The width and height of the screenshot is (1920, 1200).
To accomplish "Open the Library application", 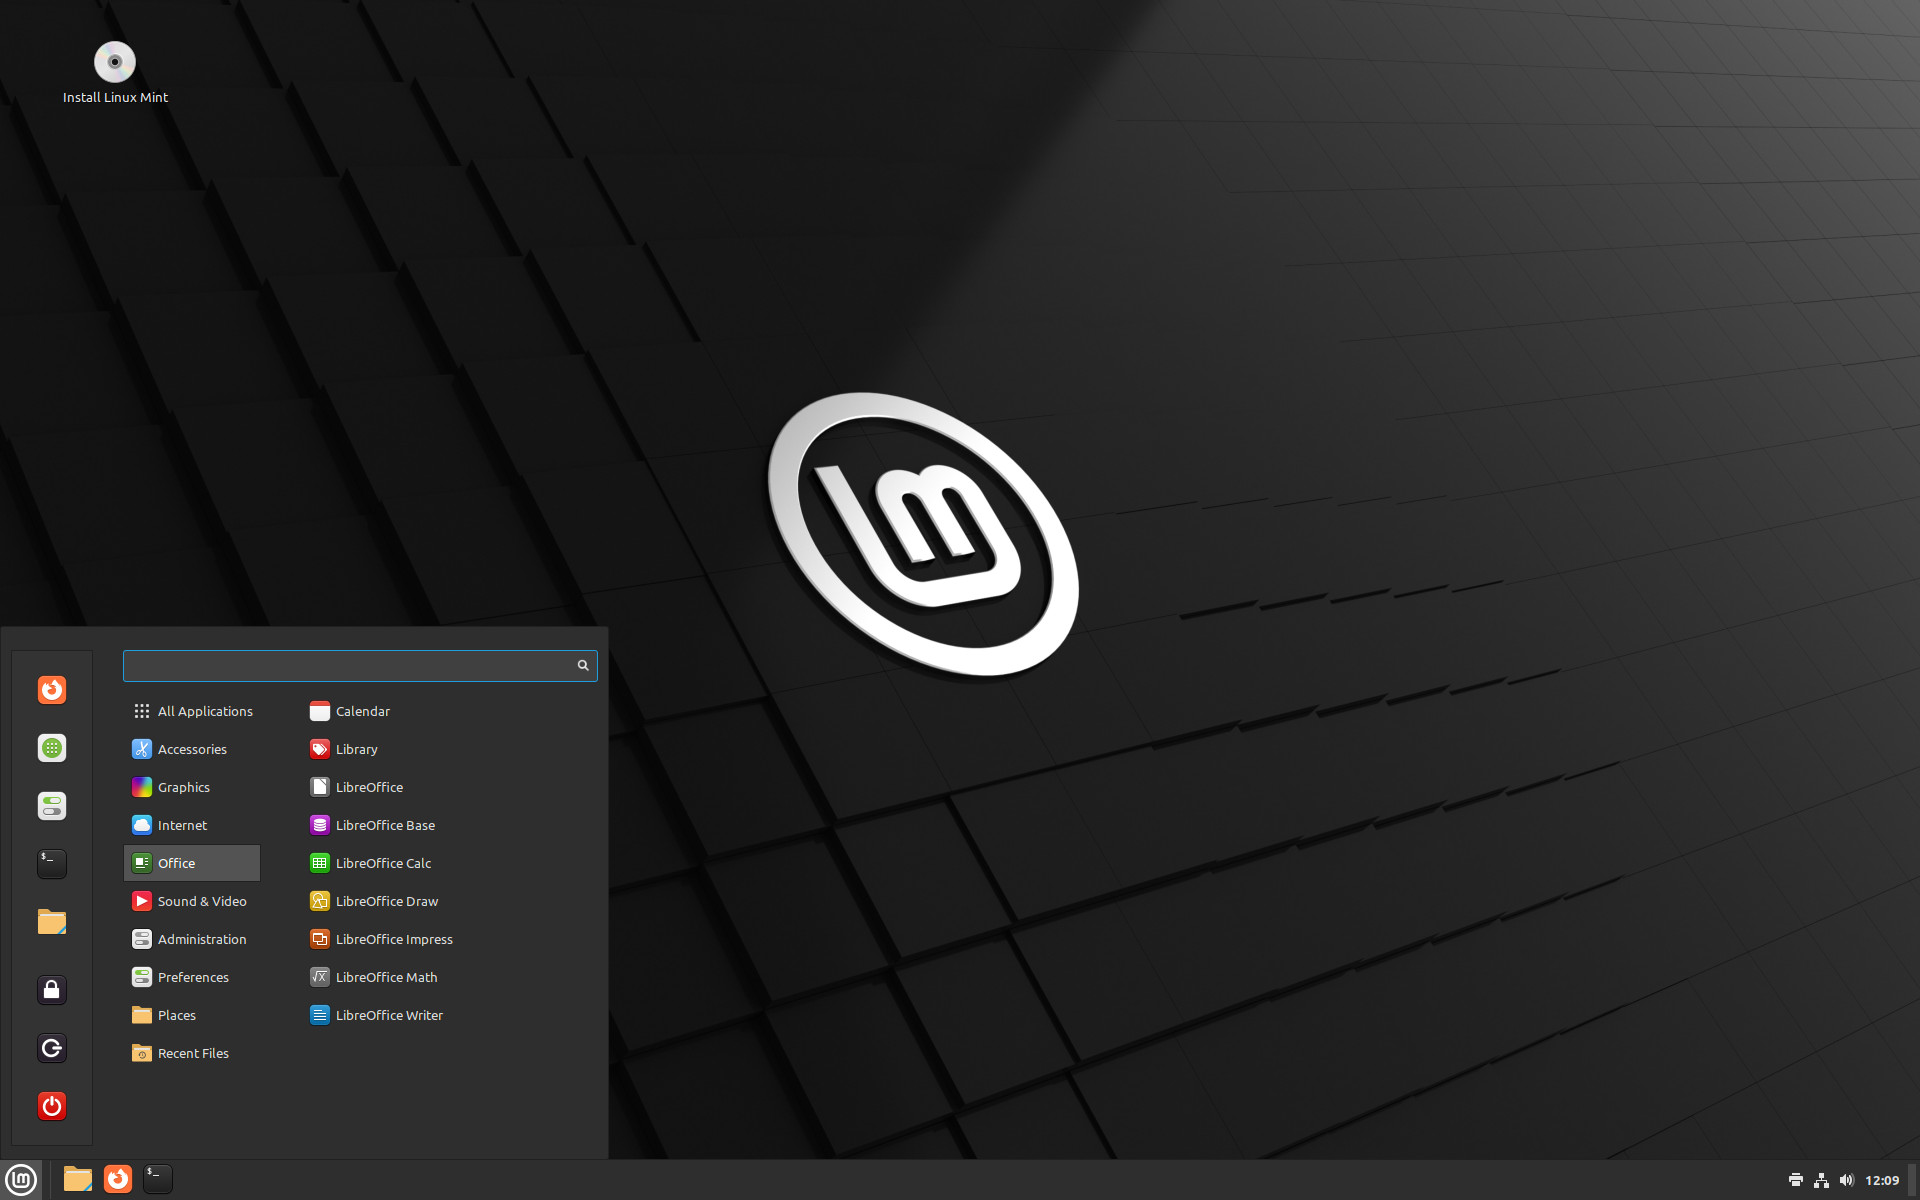I will pyautogui.click(x=355, y=748).
